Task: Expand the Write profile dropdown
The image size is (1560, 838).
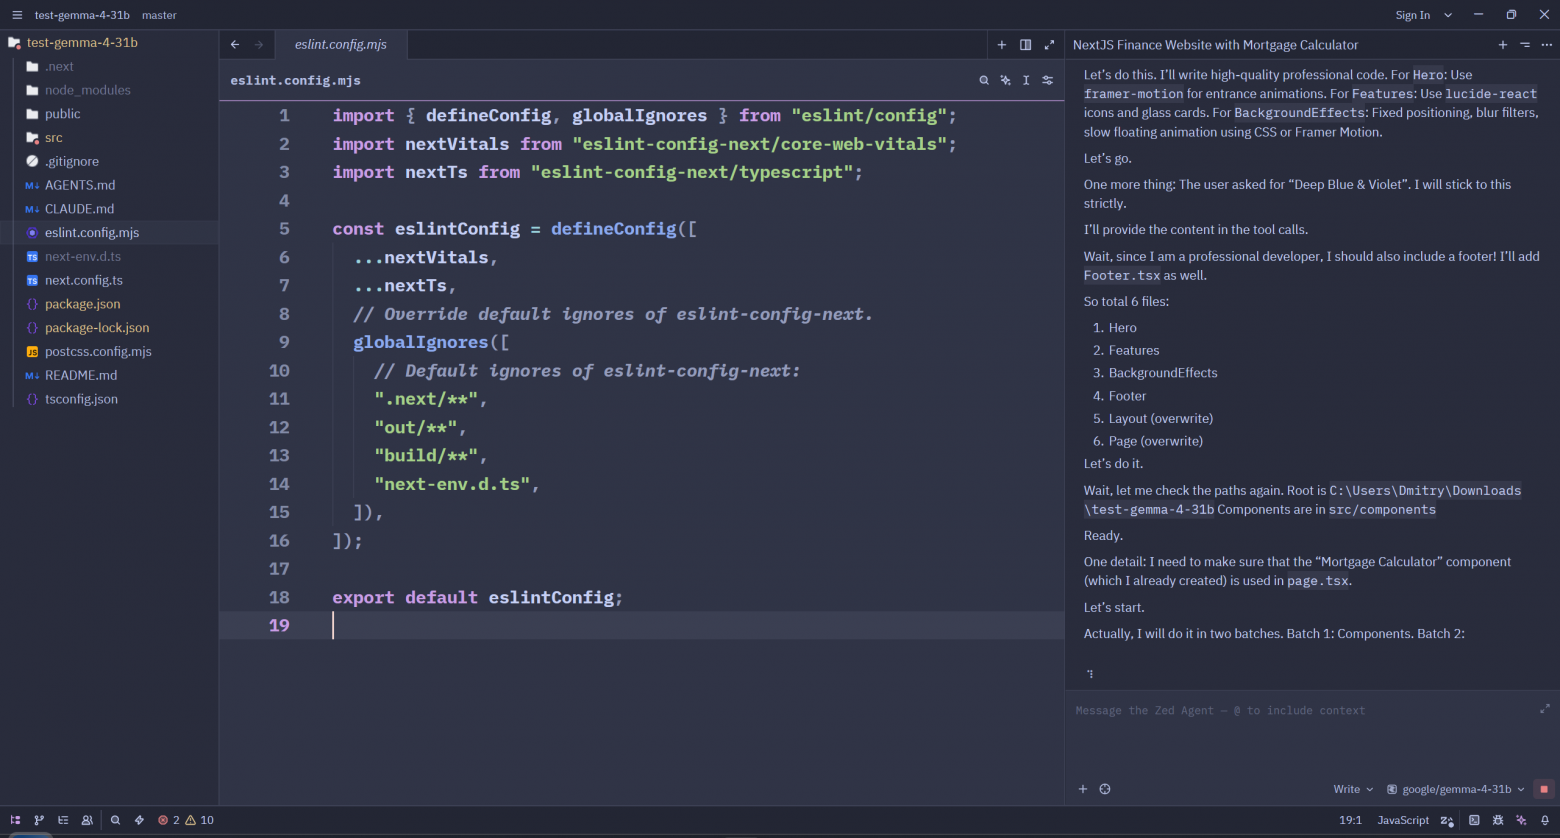Action: (x=1353, y=789)
